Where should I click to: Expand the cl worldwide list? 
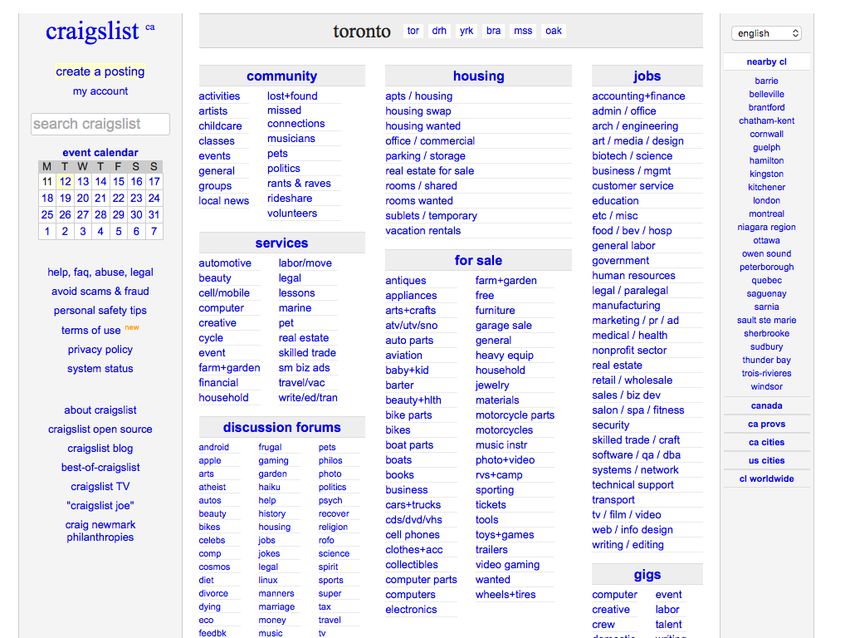point(767,479)
